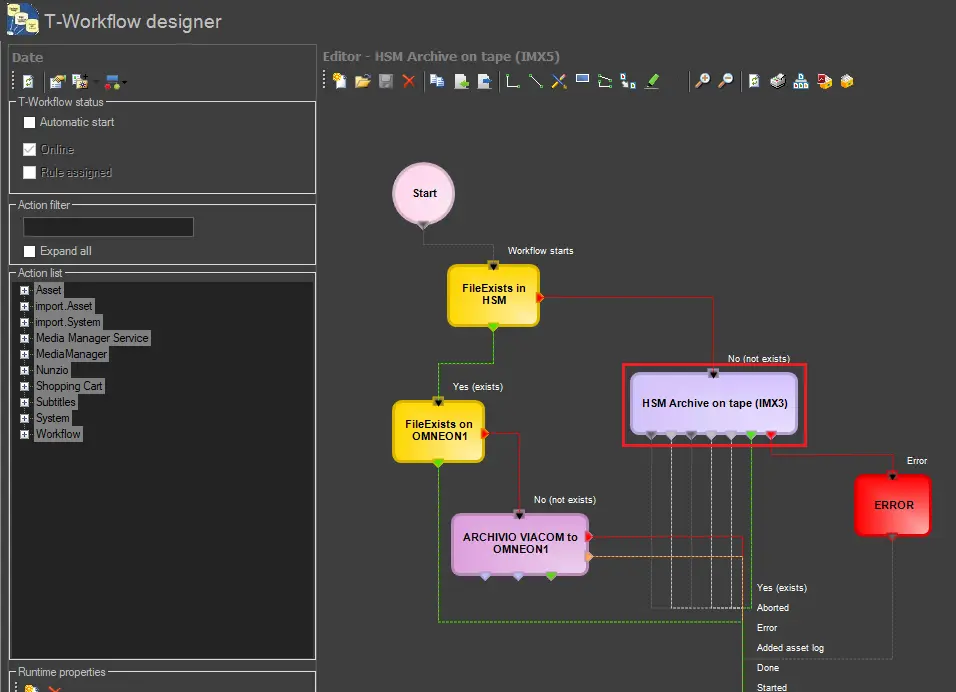
Task: Toggle the Rule assigned checkbox
Action: pos(30,172)
